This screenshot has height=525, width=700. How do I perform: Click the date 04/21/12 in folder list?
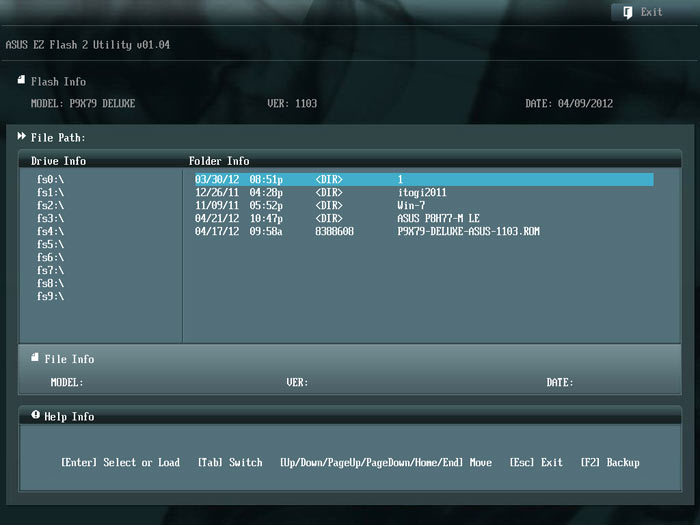(217, 218)
